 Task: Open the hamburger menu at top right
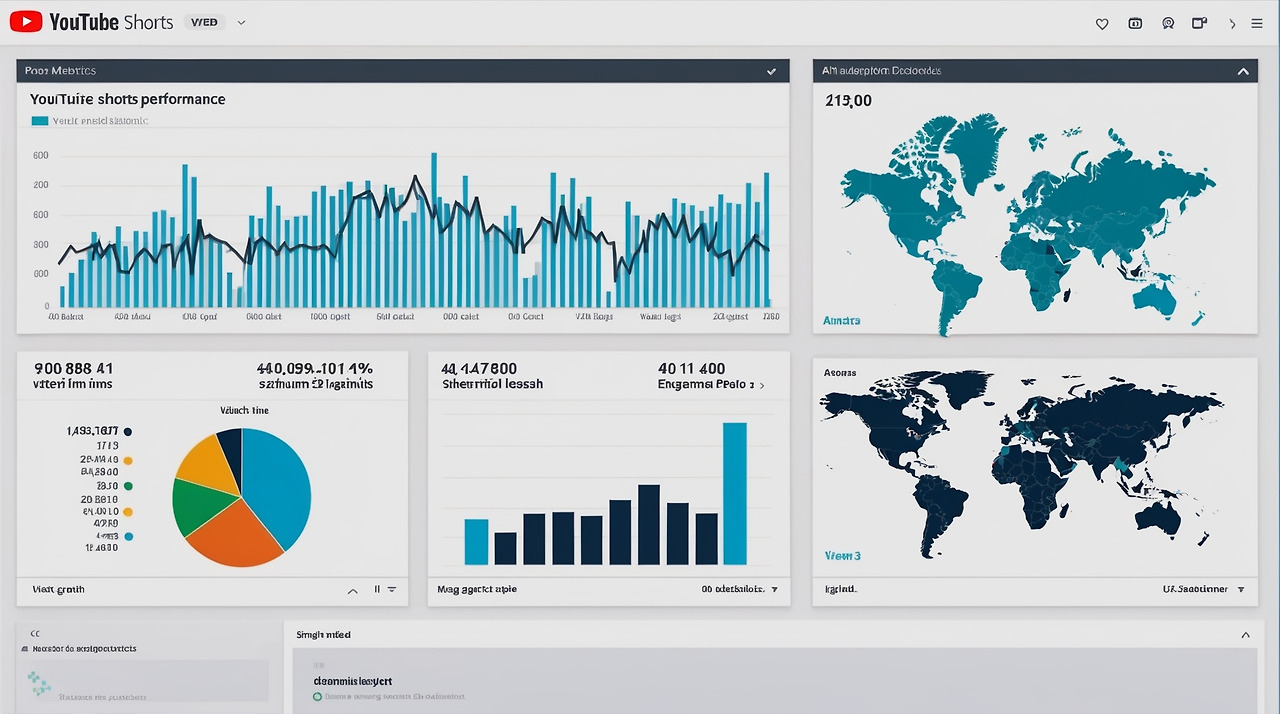1257,23
